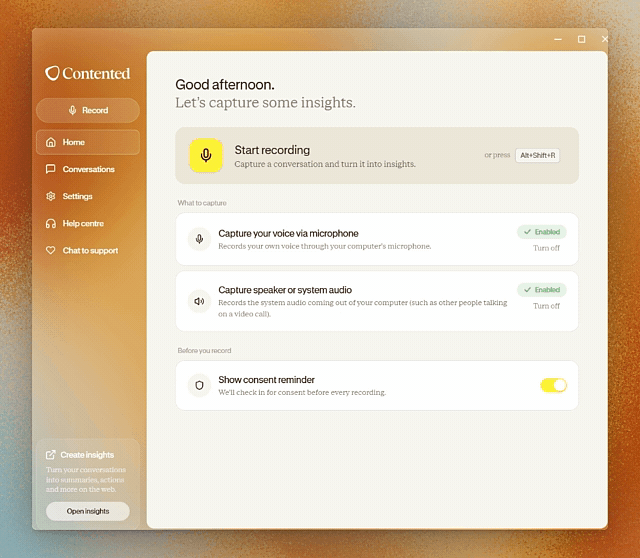Click the 'Show consent reminder' label

coord(266,380)
